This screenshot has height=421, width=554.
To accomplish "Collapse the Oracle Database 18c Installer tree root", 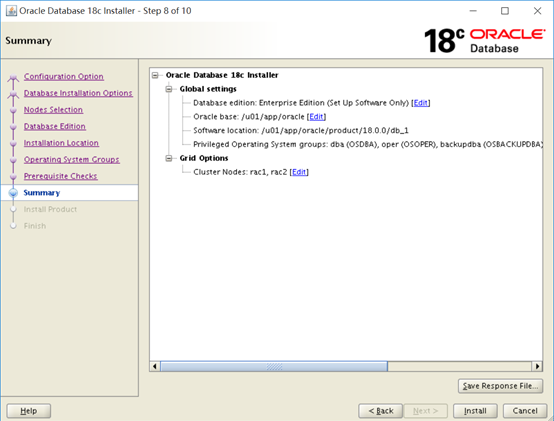I will pos(155,75).
